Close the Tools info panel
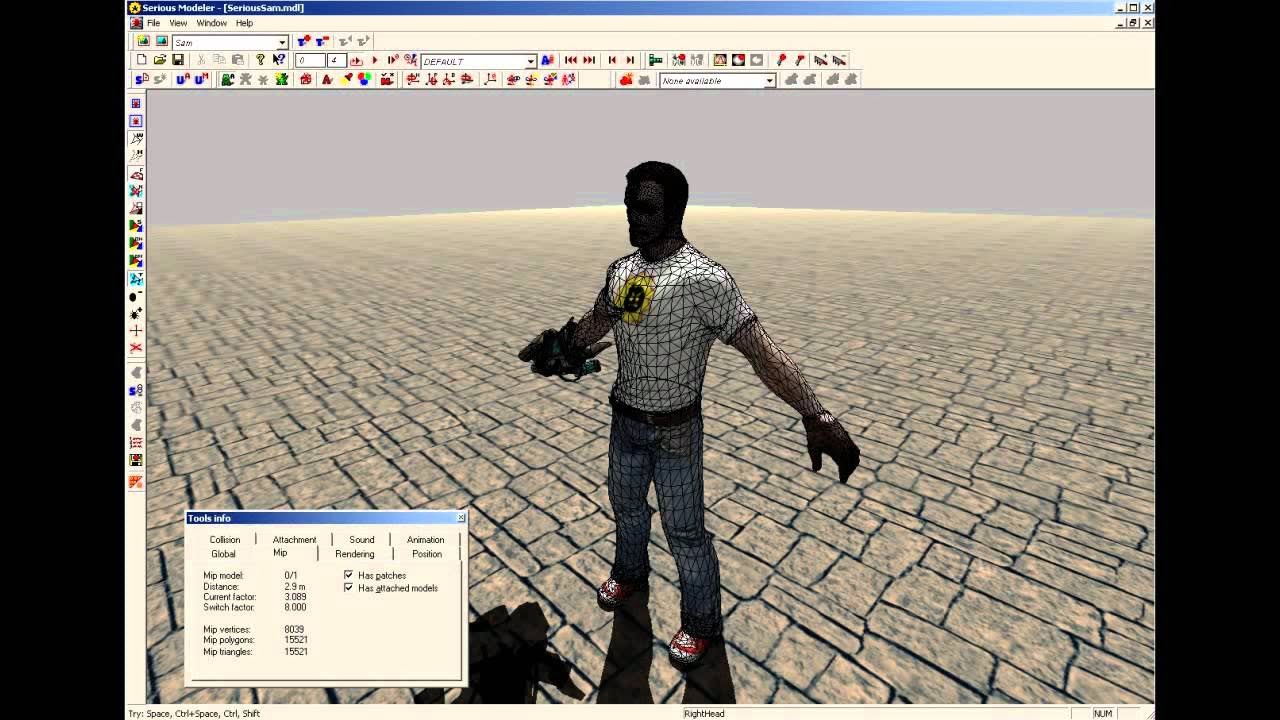This screenshot has height=720, width=1280. [x=461, y=518]
